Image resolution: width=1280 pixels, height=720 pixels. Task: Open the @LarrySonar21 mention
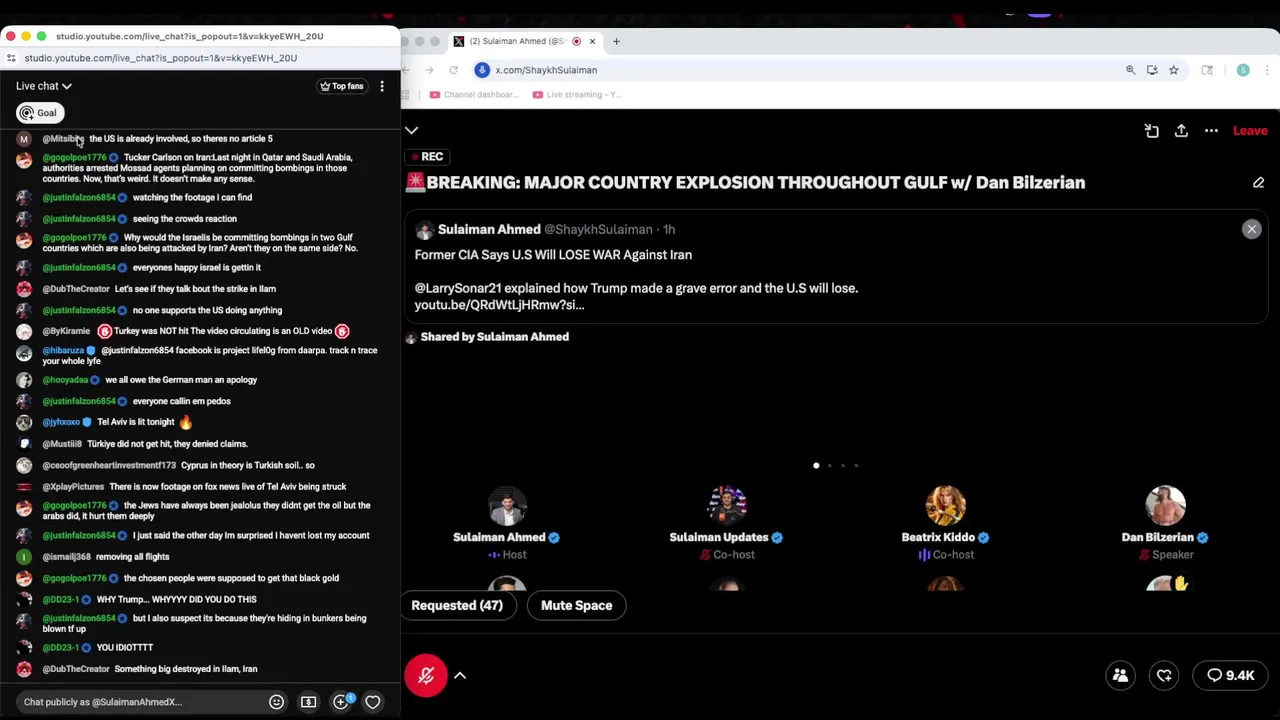458,288
